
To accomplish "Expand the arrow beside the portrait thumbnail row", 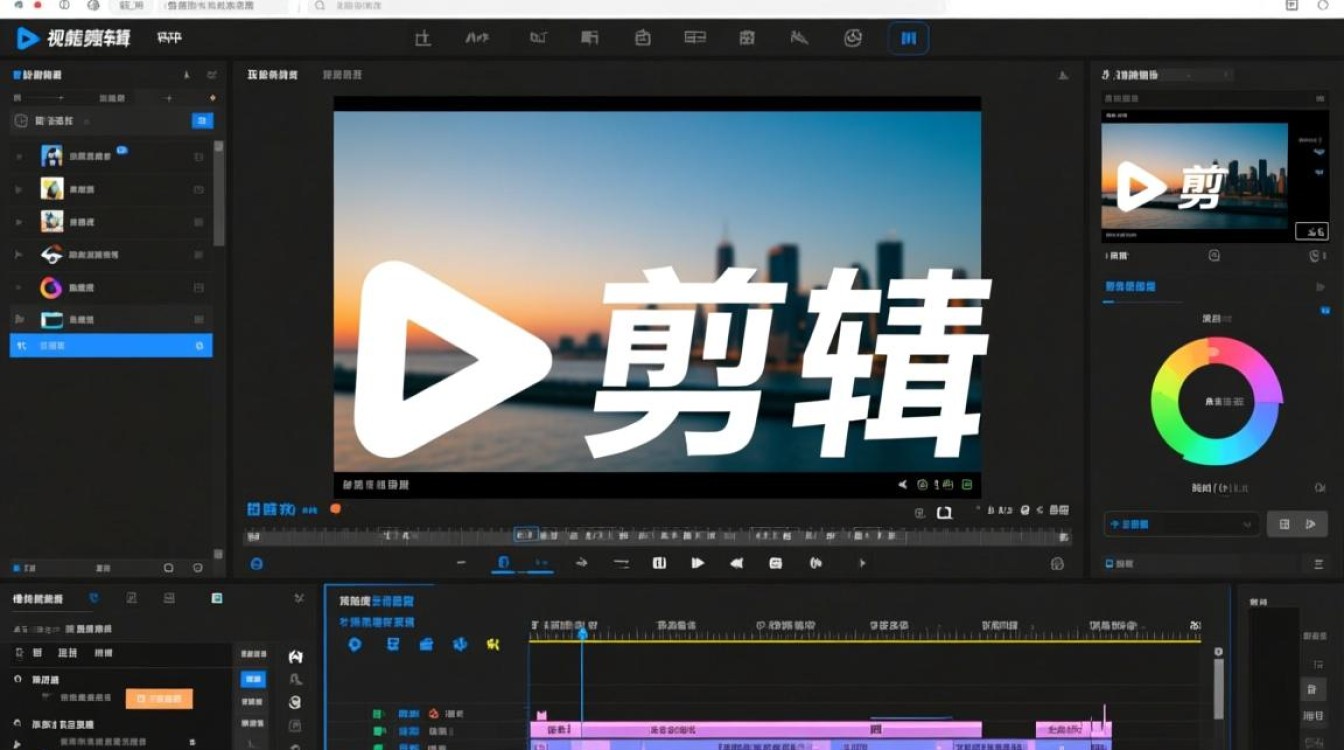I will click(19, 157).
